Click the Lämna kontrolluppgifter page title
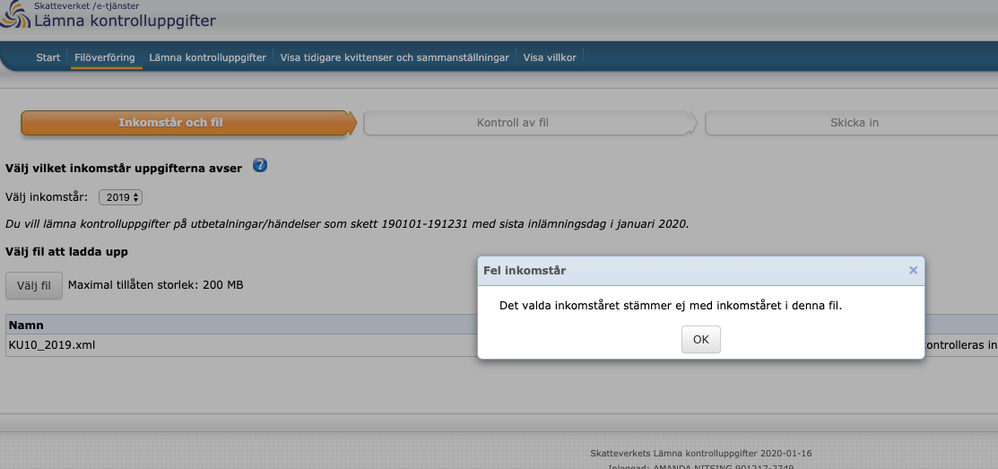Viewport: 998px width, 469px height. [125, 20]
